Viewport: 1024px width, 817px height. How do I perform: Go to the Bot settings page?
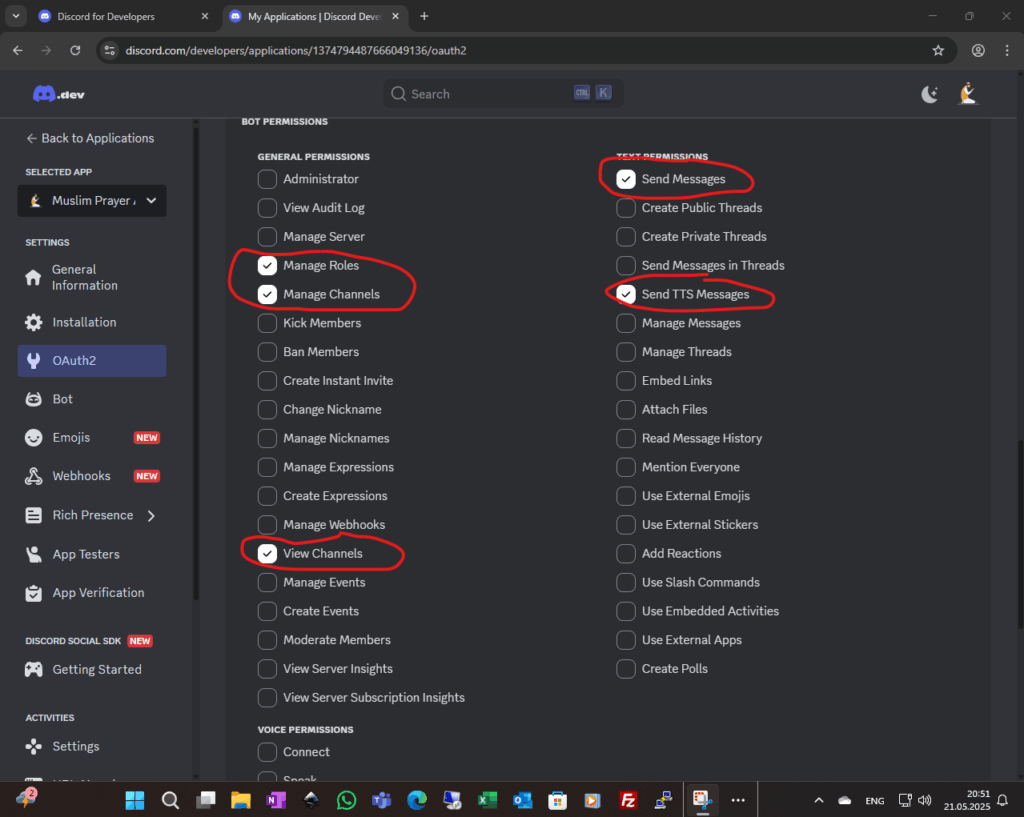pos(92,399)
